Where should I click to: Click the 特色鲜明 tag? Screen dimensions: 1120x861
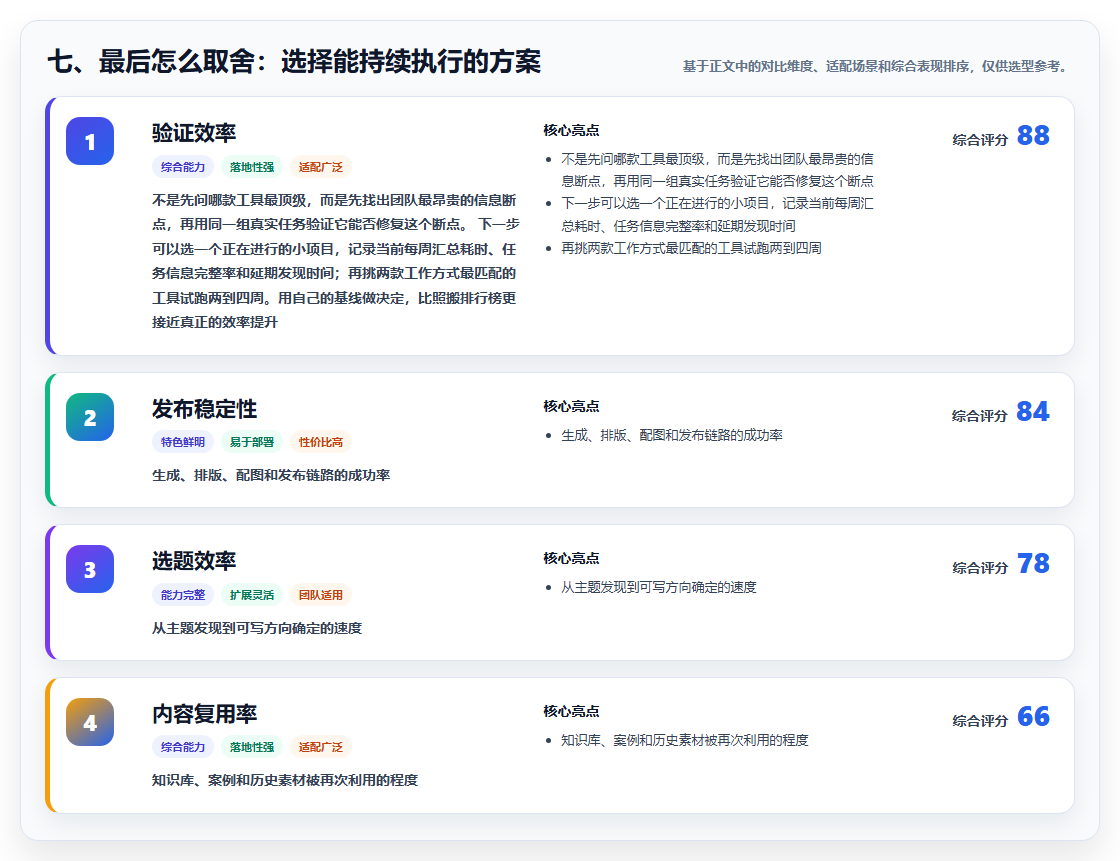point(183,442)
